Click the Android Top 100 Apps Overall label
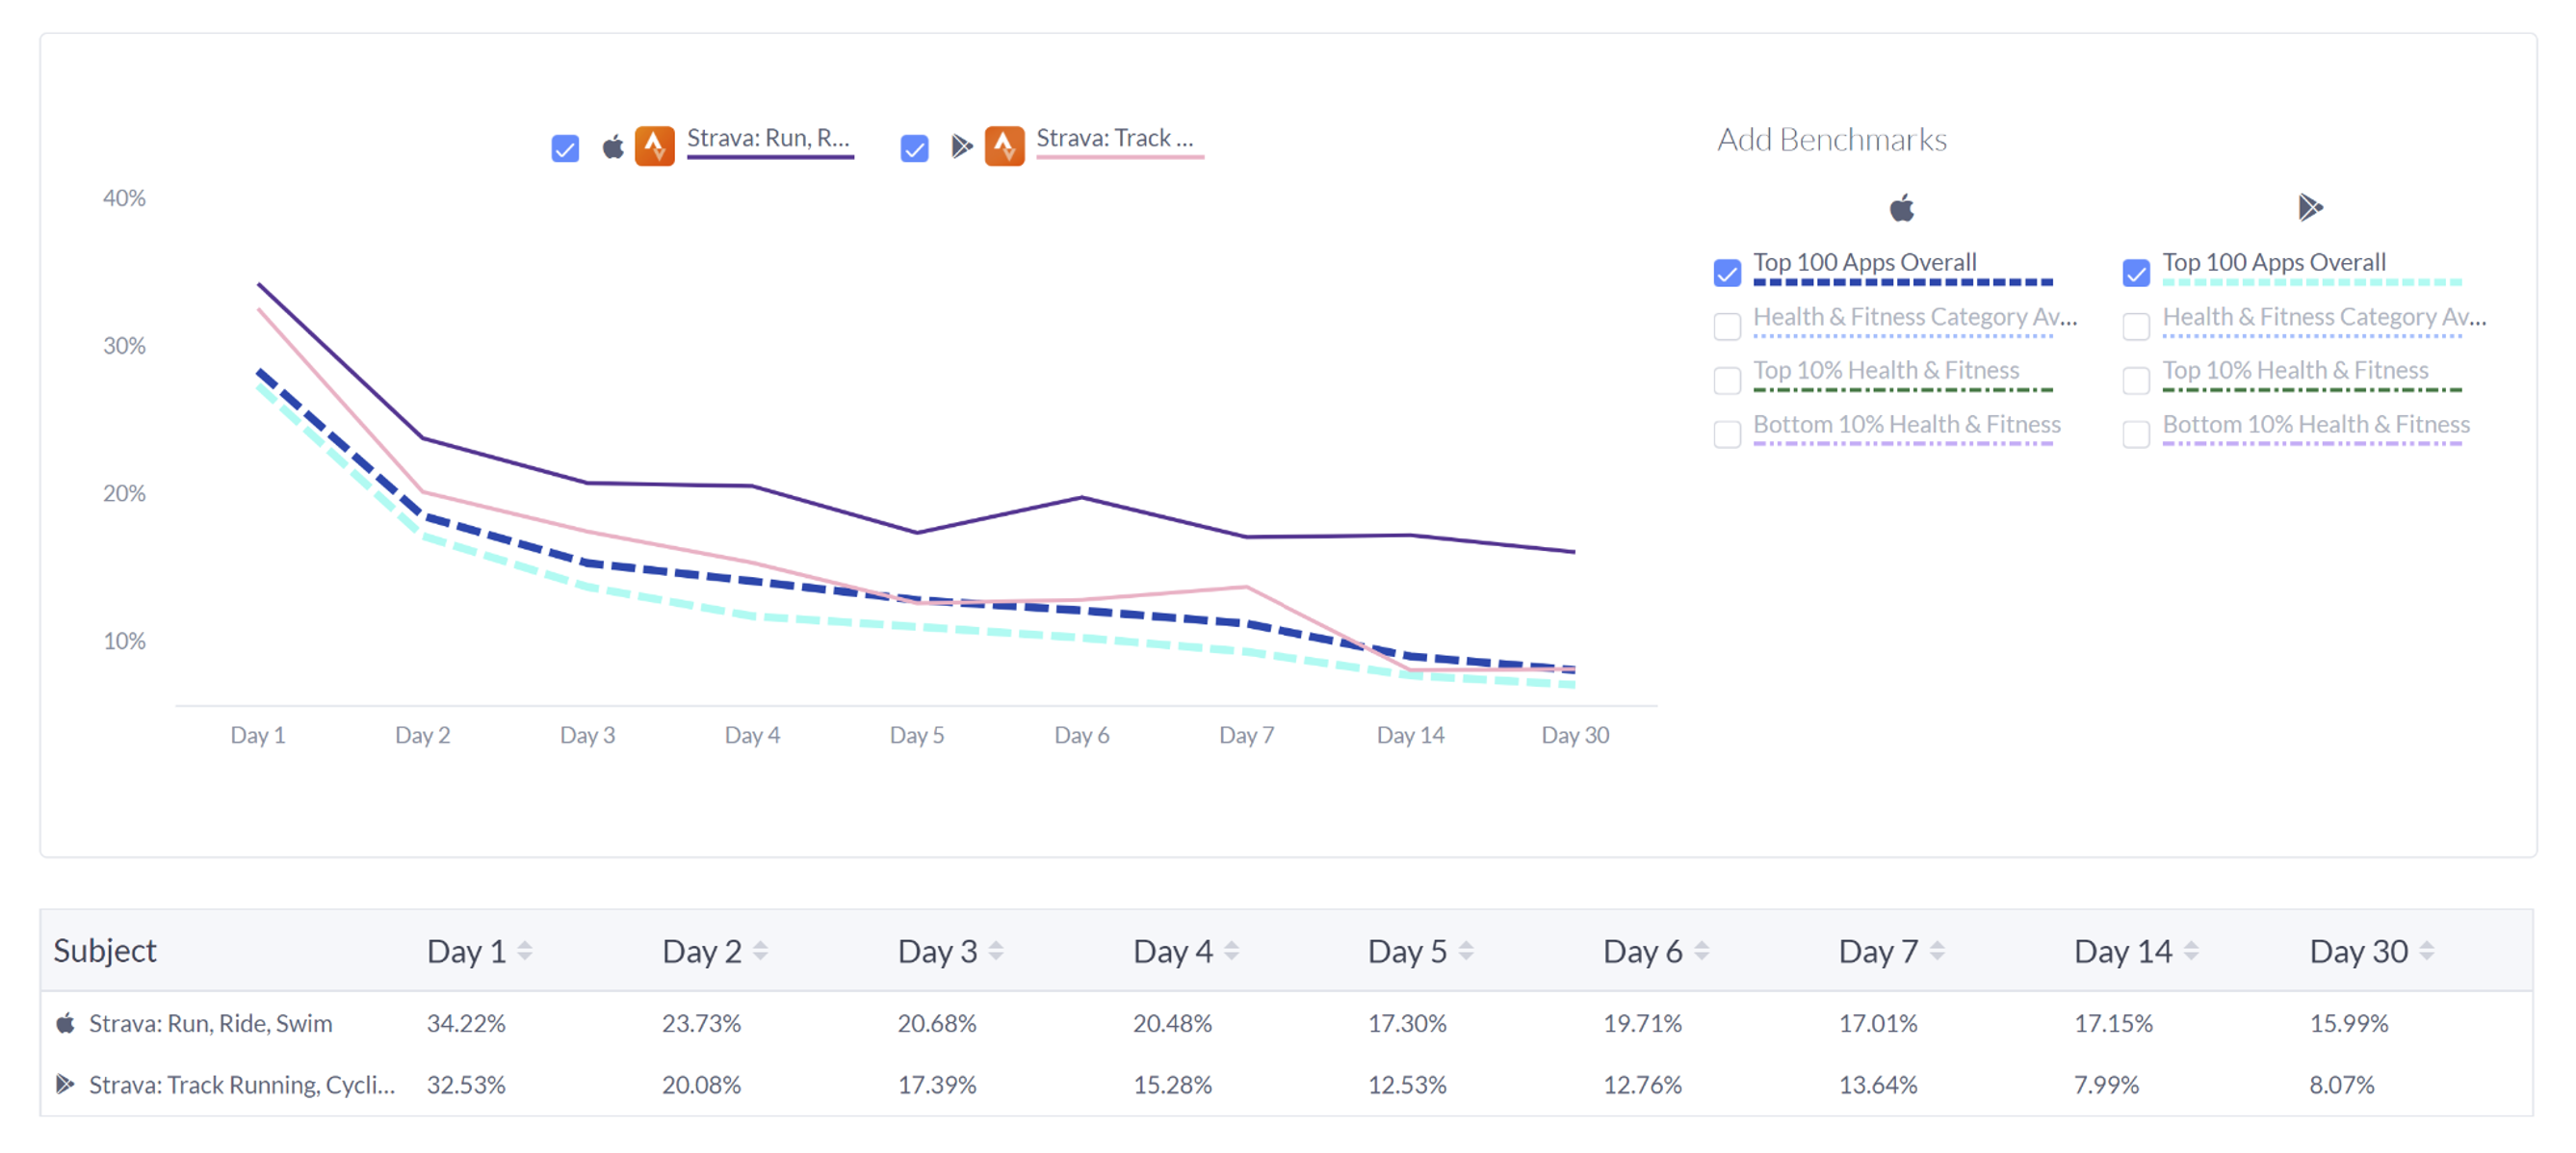Screen dimensions: 2576x1153 2274,262
